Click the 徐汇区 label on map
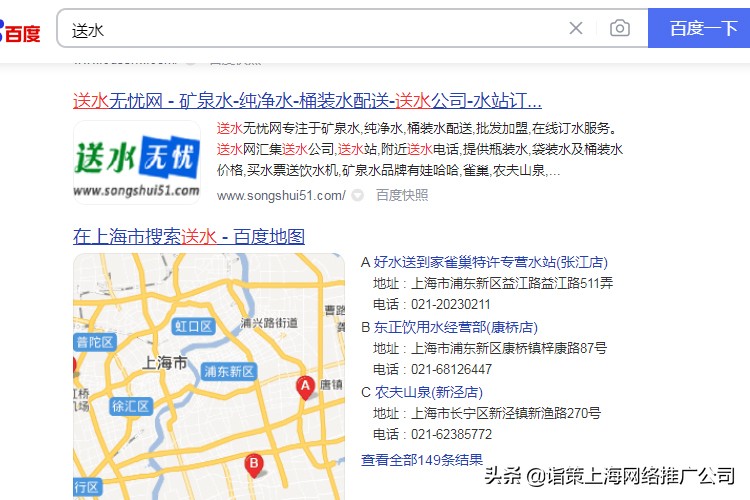 click(x=131, y=406)
